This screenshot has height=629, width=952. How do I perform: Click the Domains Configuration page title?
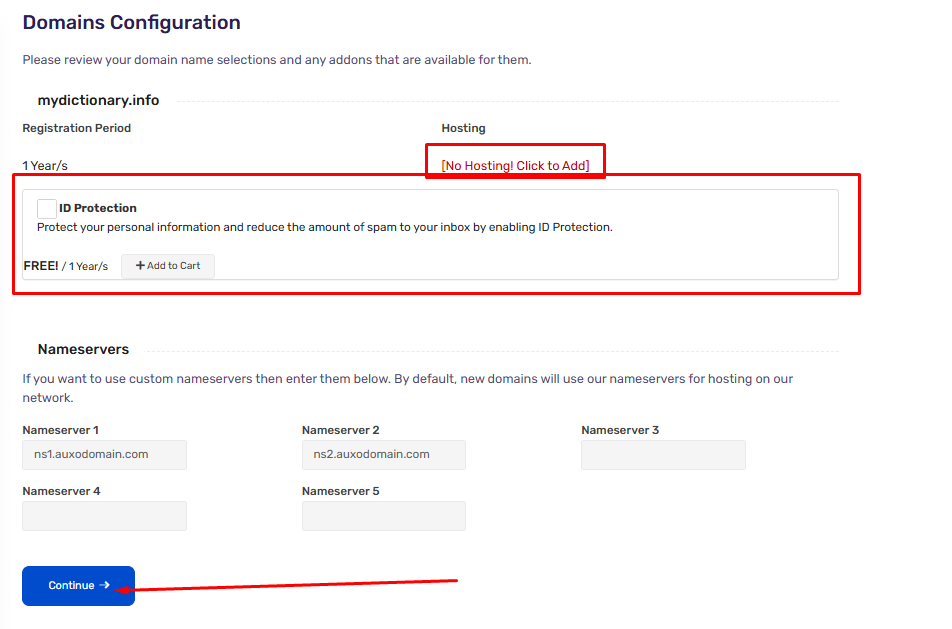click(132, 22)
